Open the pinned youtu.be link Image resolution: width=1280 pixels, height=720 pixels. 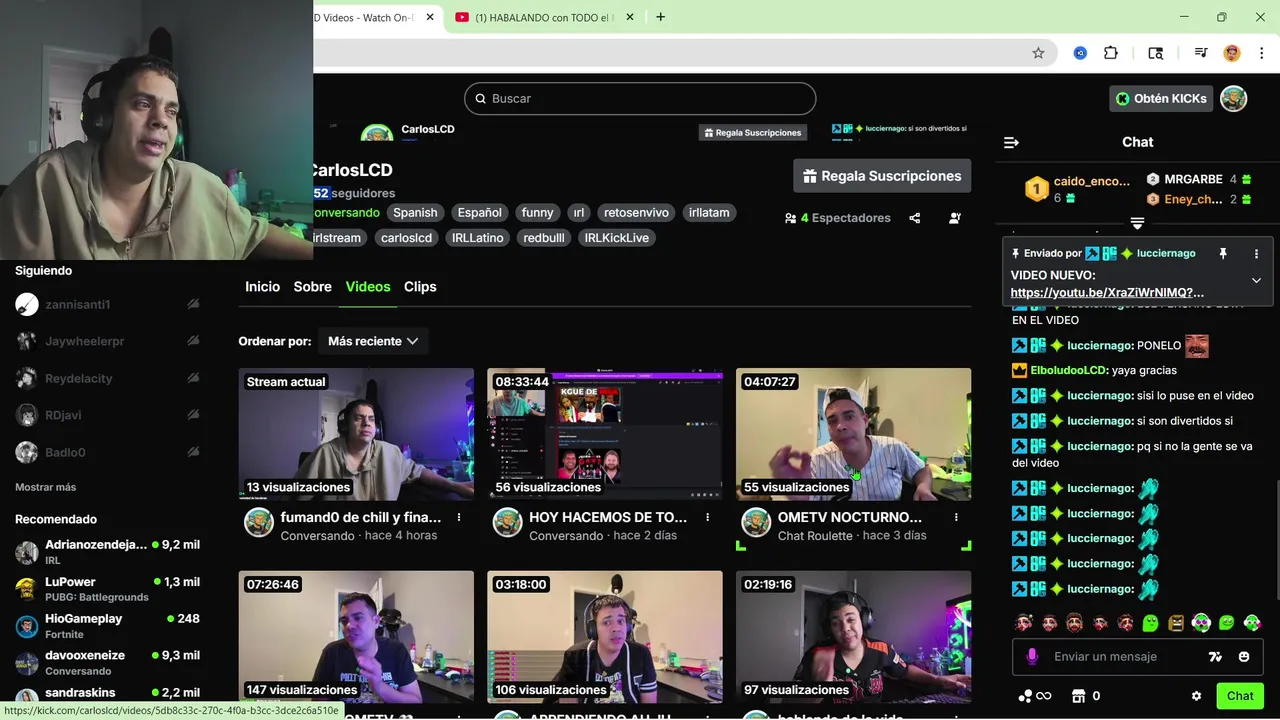click(1107, 292)
